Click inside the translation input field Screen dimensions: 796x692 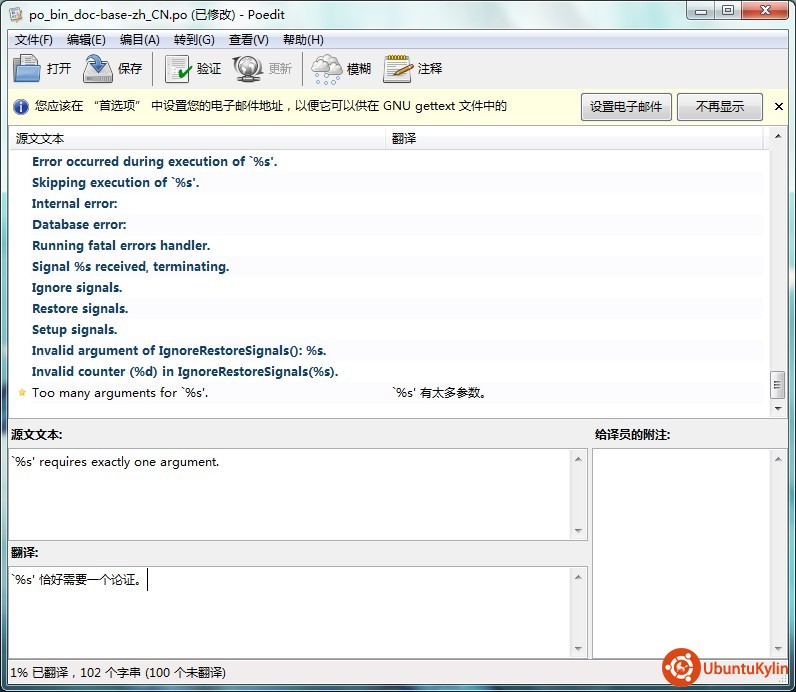tap(290, 612)
